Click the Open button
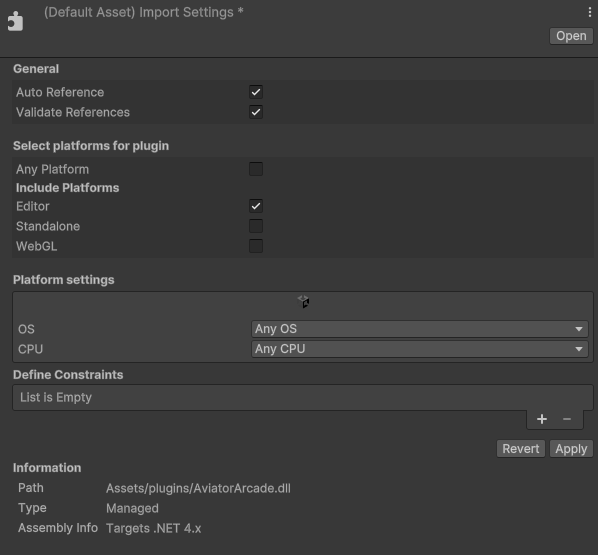The image size is (598, 555). [571, 36]
